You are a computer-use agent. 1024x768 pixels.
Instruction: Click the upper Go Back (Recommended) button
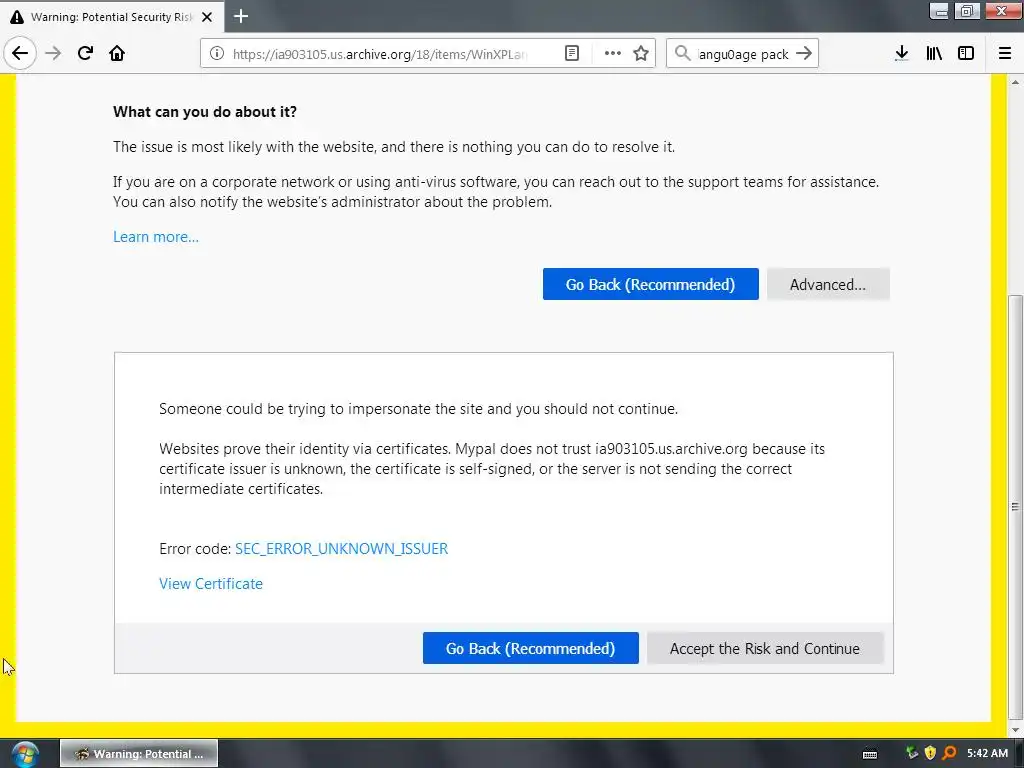pos(650,284)
